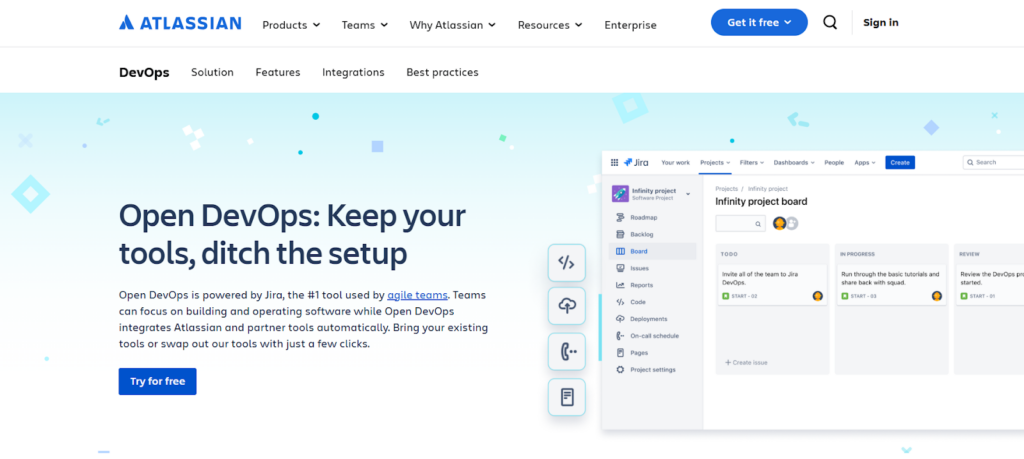Image resolution: width=1024 pixels, height=459 pixels.
Task: Expand Apps dropdown in Jira nav
Action: click(x=865, y=163)
